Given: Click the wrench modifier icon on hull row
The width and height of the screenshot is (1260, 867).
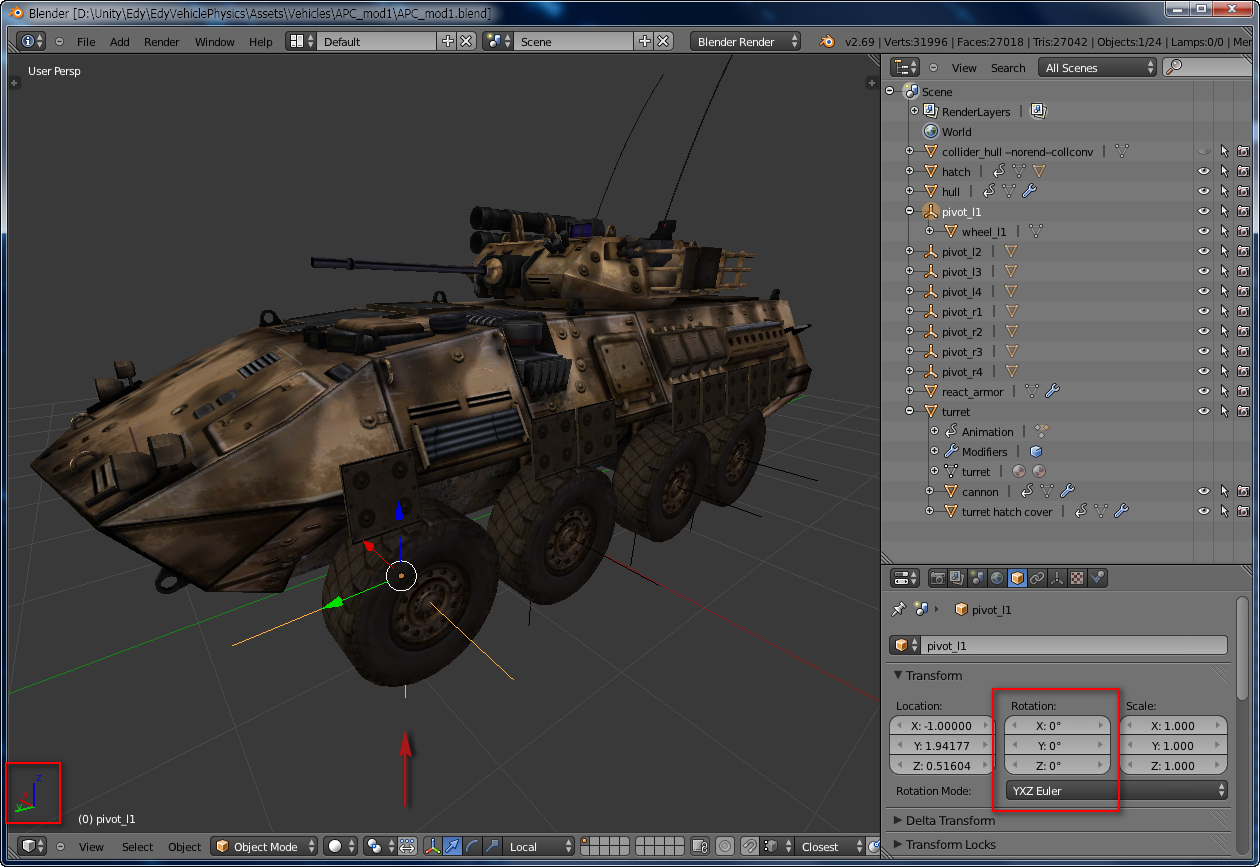Looking at the screenshot, I should pos(1029,192).
